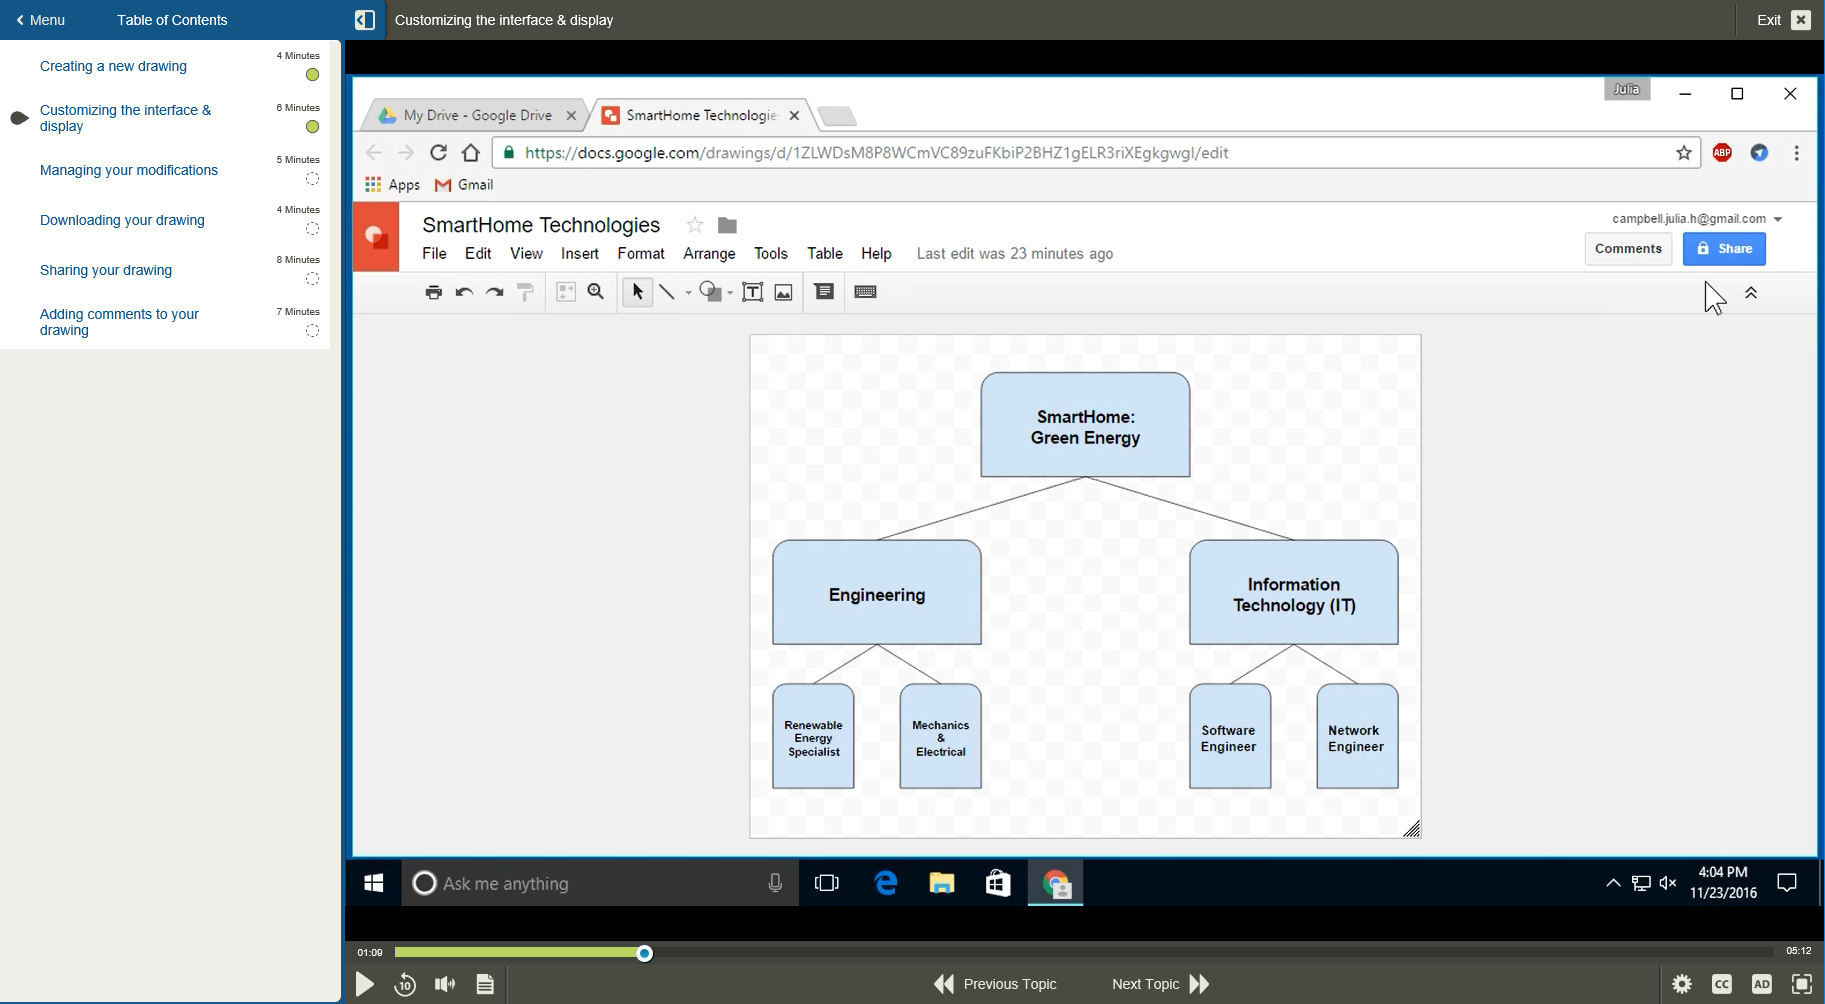Image resolution: width=1825 pixels, height=1004 pixels.
Task: Expand the line tool dropdown arrow
Action: tap(688, 293)
